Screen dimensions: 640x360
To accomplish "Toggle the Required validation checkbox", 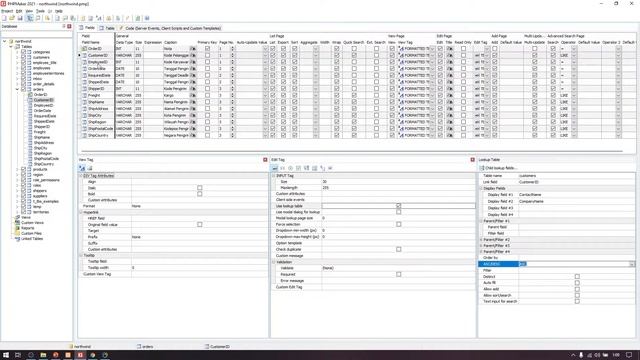I will (398, 274).
